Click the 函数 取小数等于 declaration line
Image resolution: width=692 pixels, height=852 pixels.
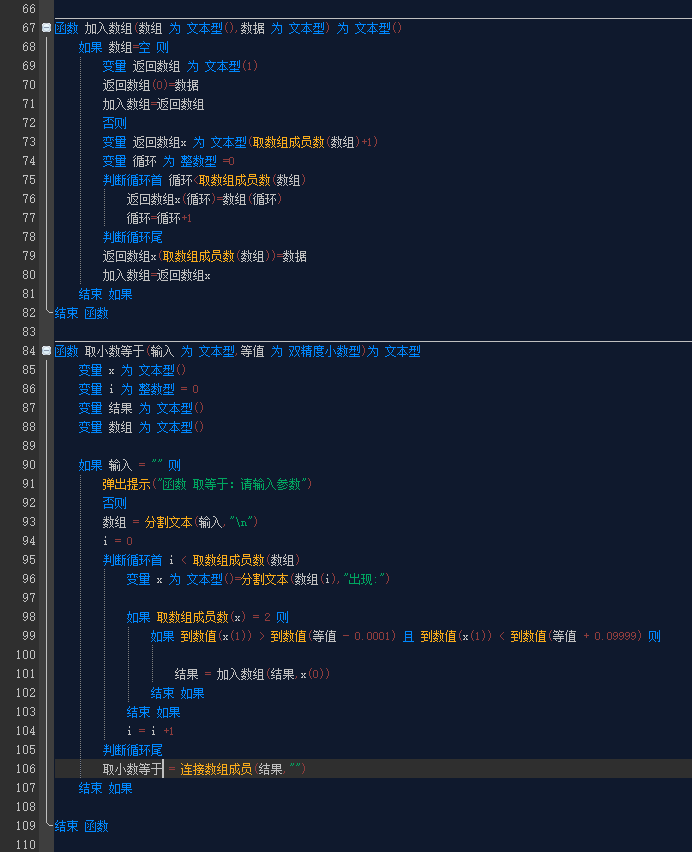(x=237, y=352)
